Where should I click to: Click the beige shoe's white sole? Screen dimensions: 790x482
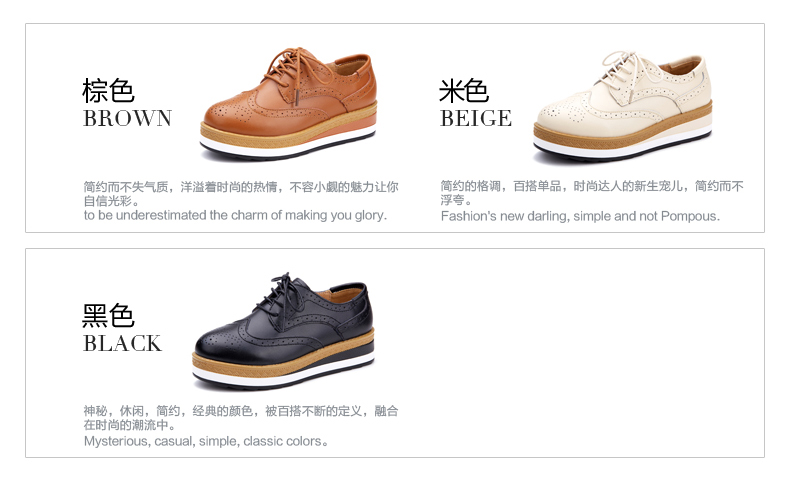(x=623, y=143)
